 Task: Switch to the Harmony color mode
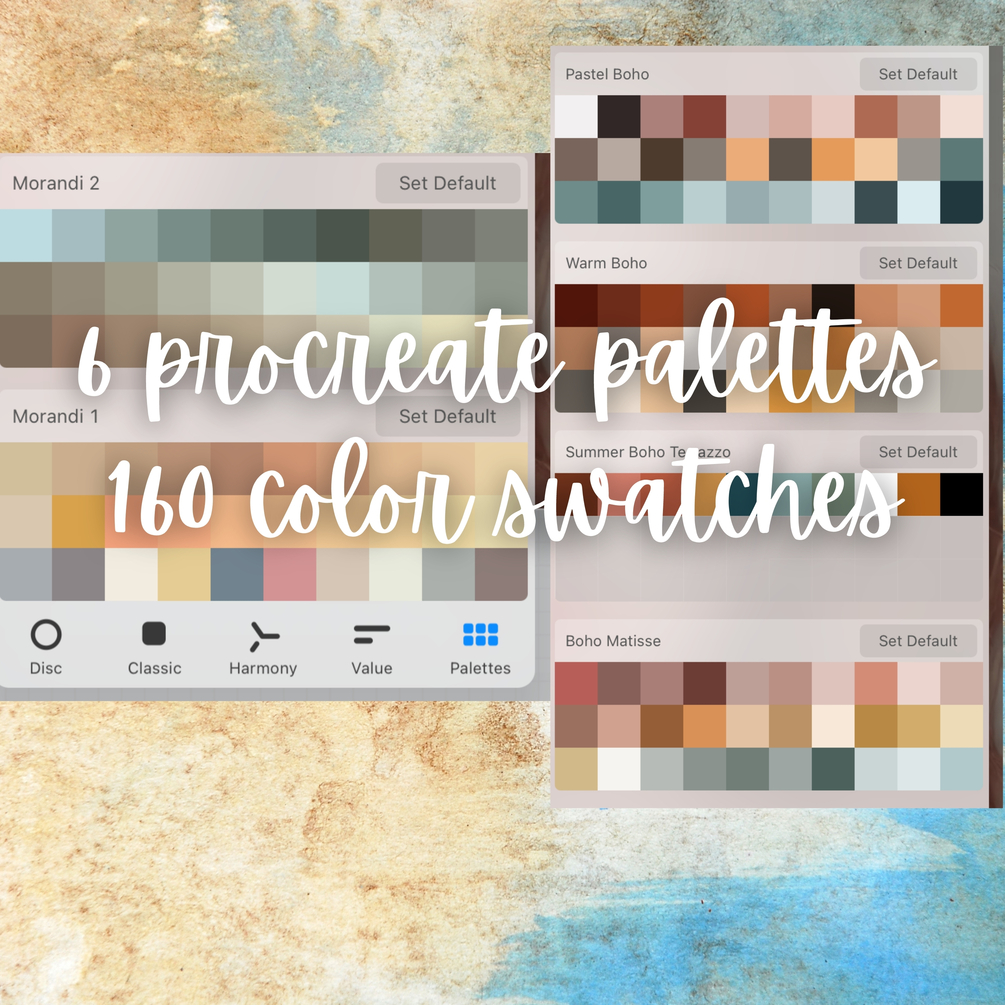point(263,647)
